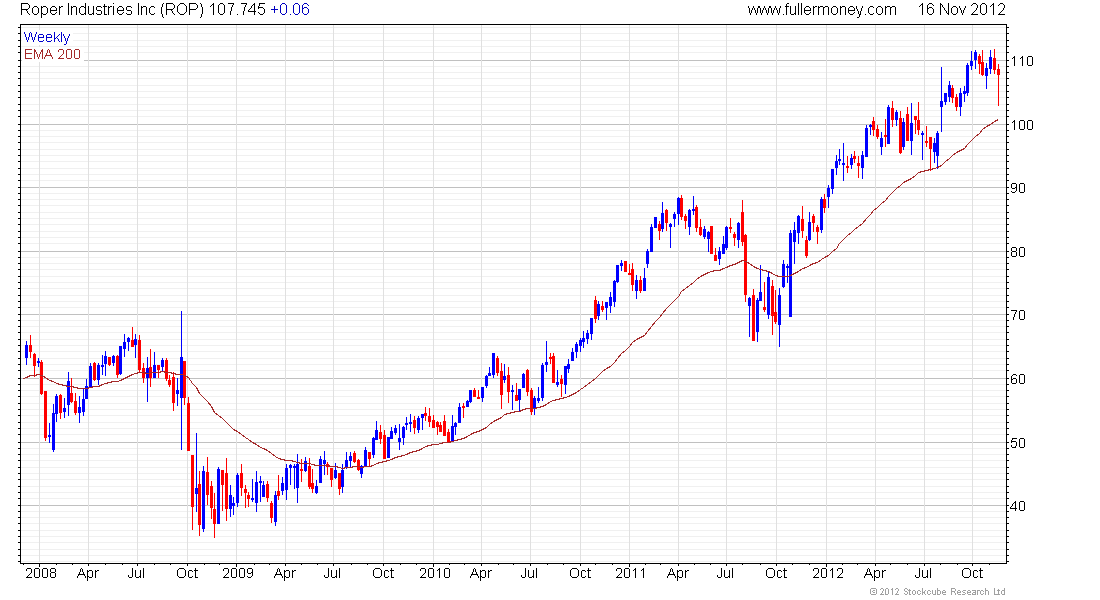Image resolution: width=1100 pixels, height=600 pixels.
Task: Click the Roper Industries Inc (ROP) title
Action: (112, 10)
